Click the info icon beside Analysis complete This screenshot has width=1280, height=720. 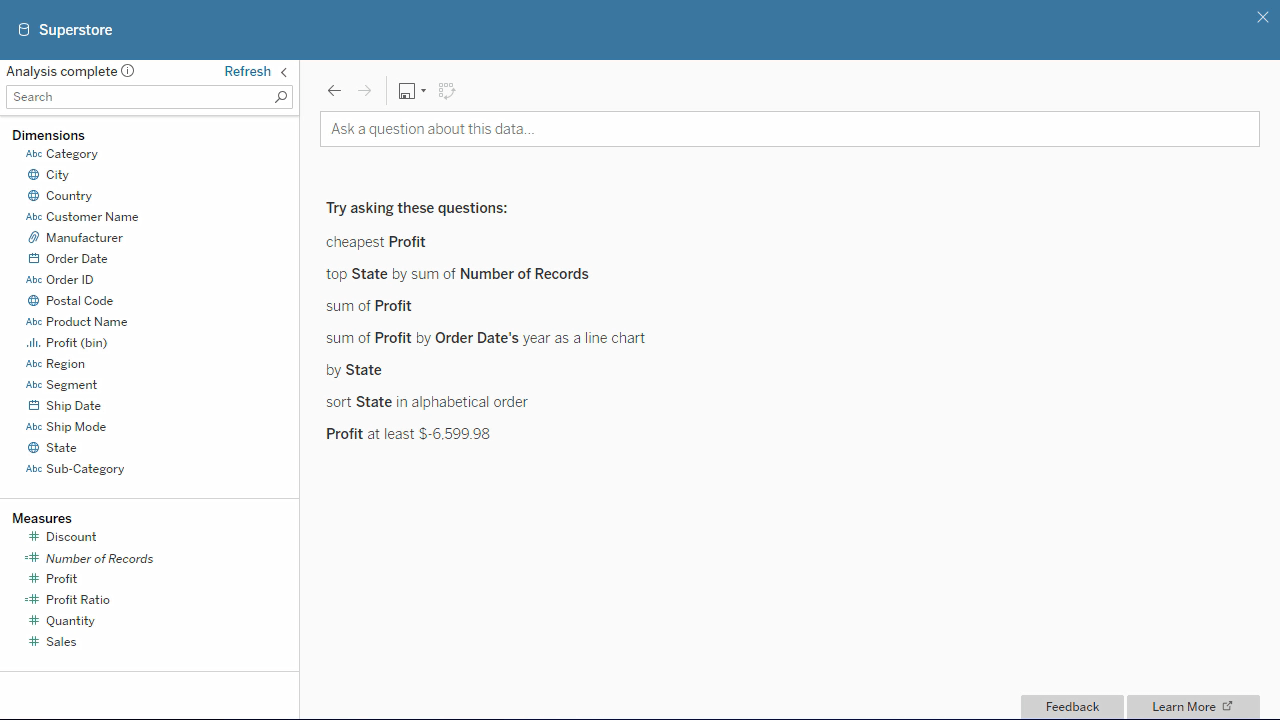(127, 71)
